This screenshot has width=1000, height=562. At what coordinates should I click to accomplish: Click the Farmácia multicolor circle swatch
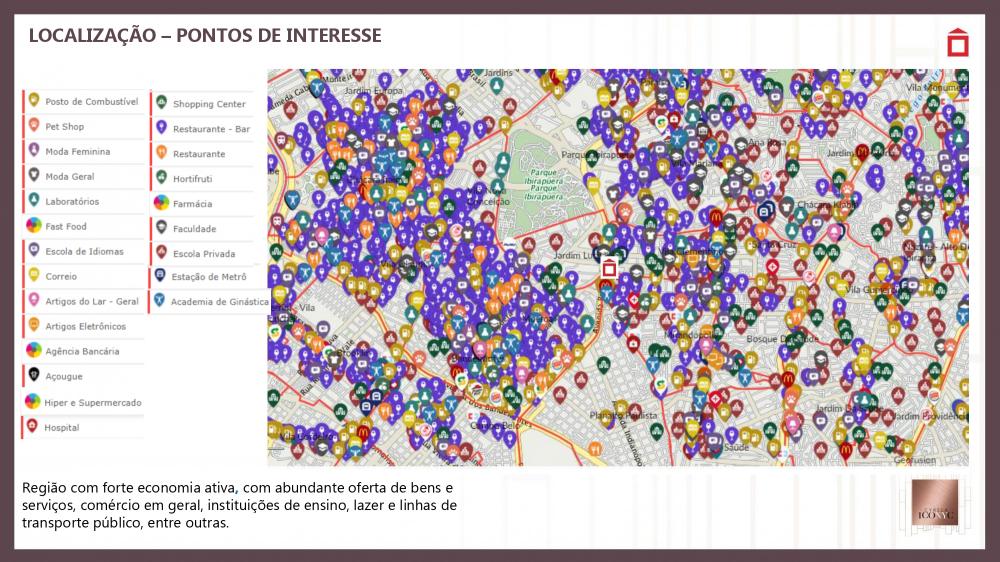tap(160, 203)
